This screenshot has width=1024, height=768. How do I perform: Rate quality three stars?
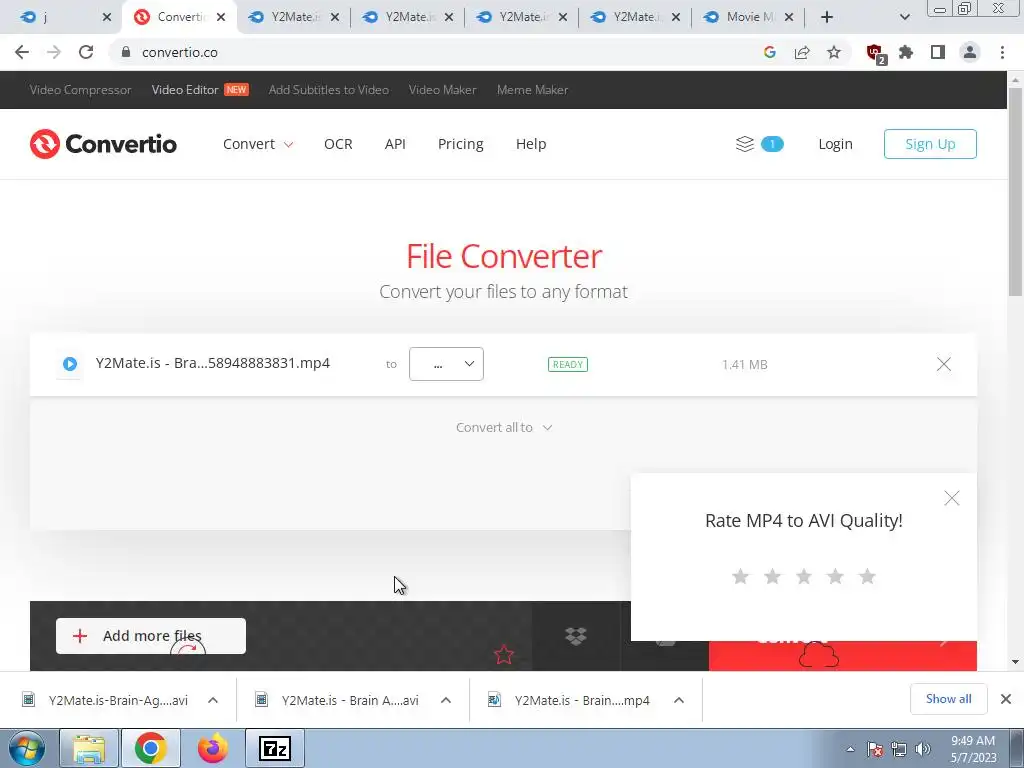point(804,576)
